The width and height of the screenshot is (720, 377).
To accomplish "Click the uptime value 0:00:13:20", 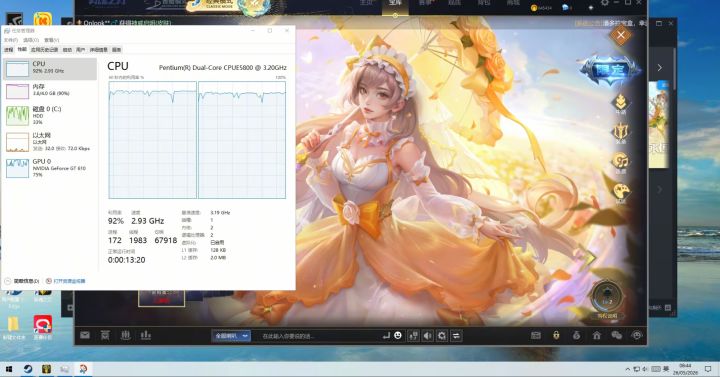I will coord(126,260).
